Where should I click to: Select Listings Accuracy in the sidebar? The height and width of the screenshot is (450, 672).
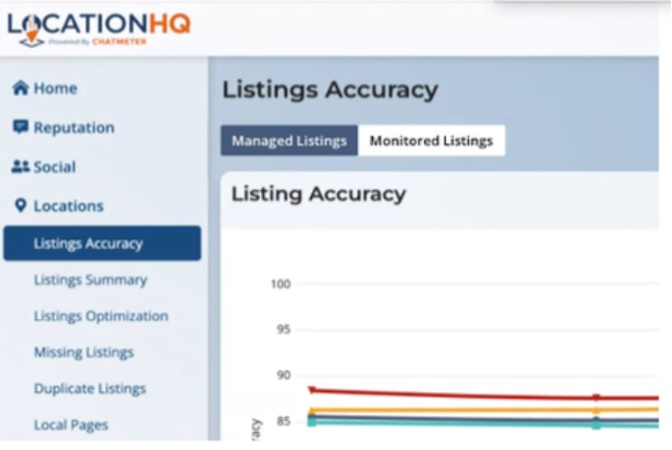pyautogui.click(x=101, y=243)
